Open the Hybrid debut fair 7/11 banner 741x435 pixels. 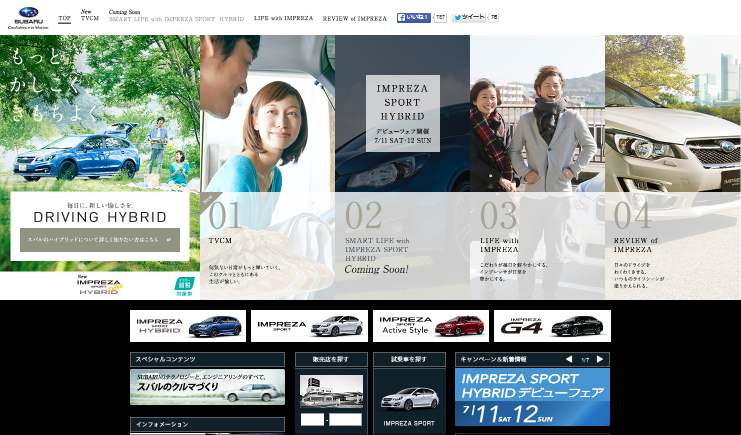click(x=532, y=397)
